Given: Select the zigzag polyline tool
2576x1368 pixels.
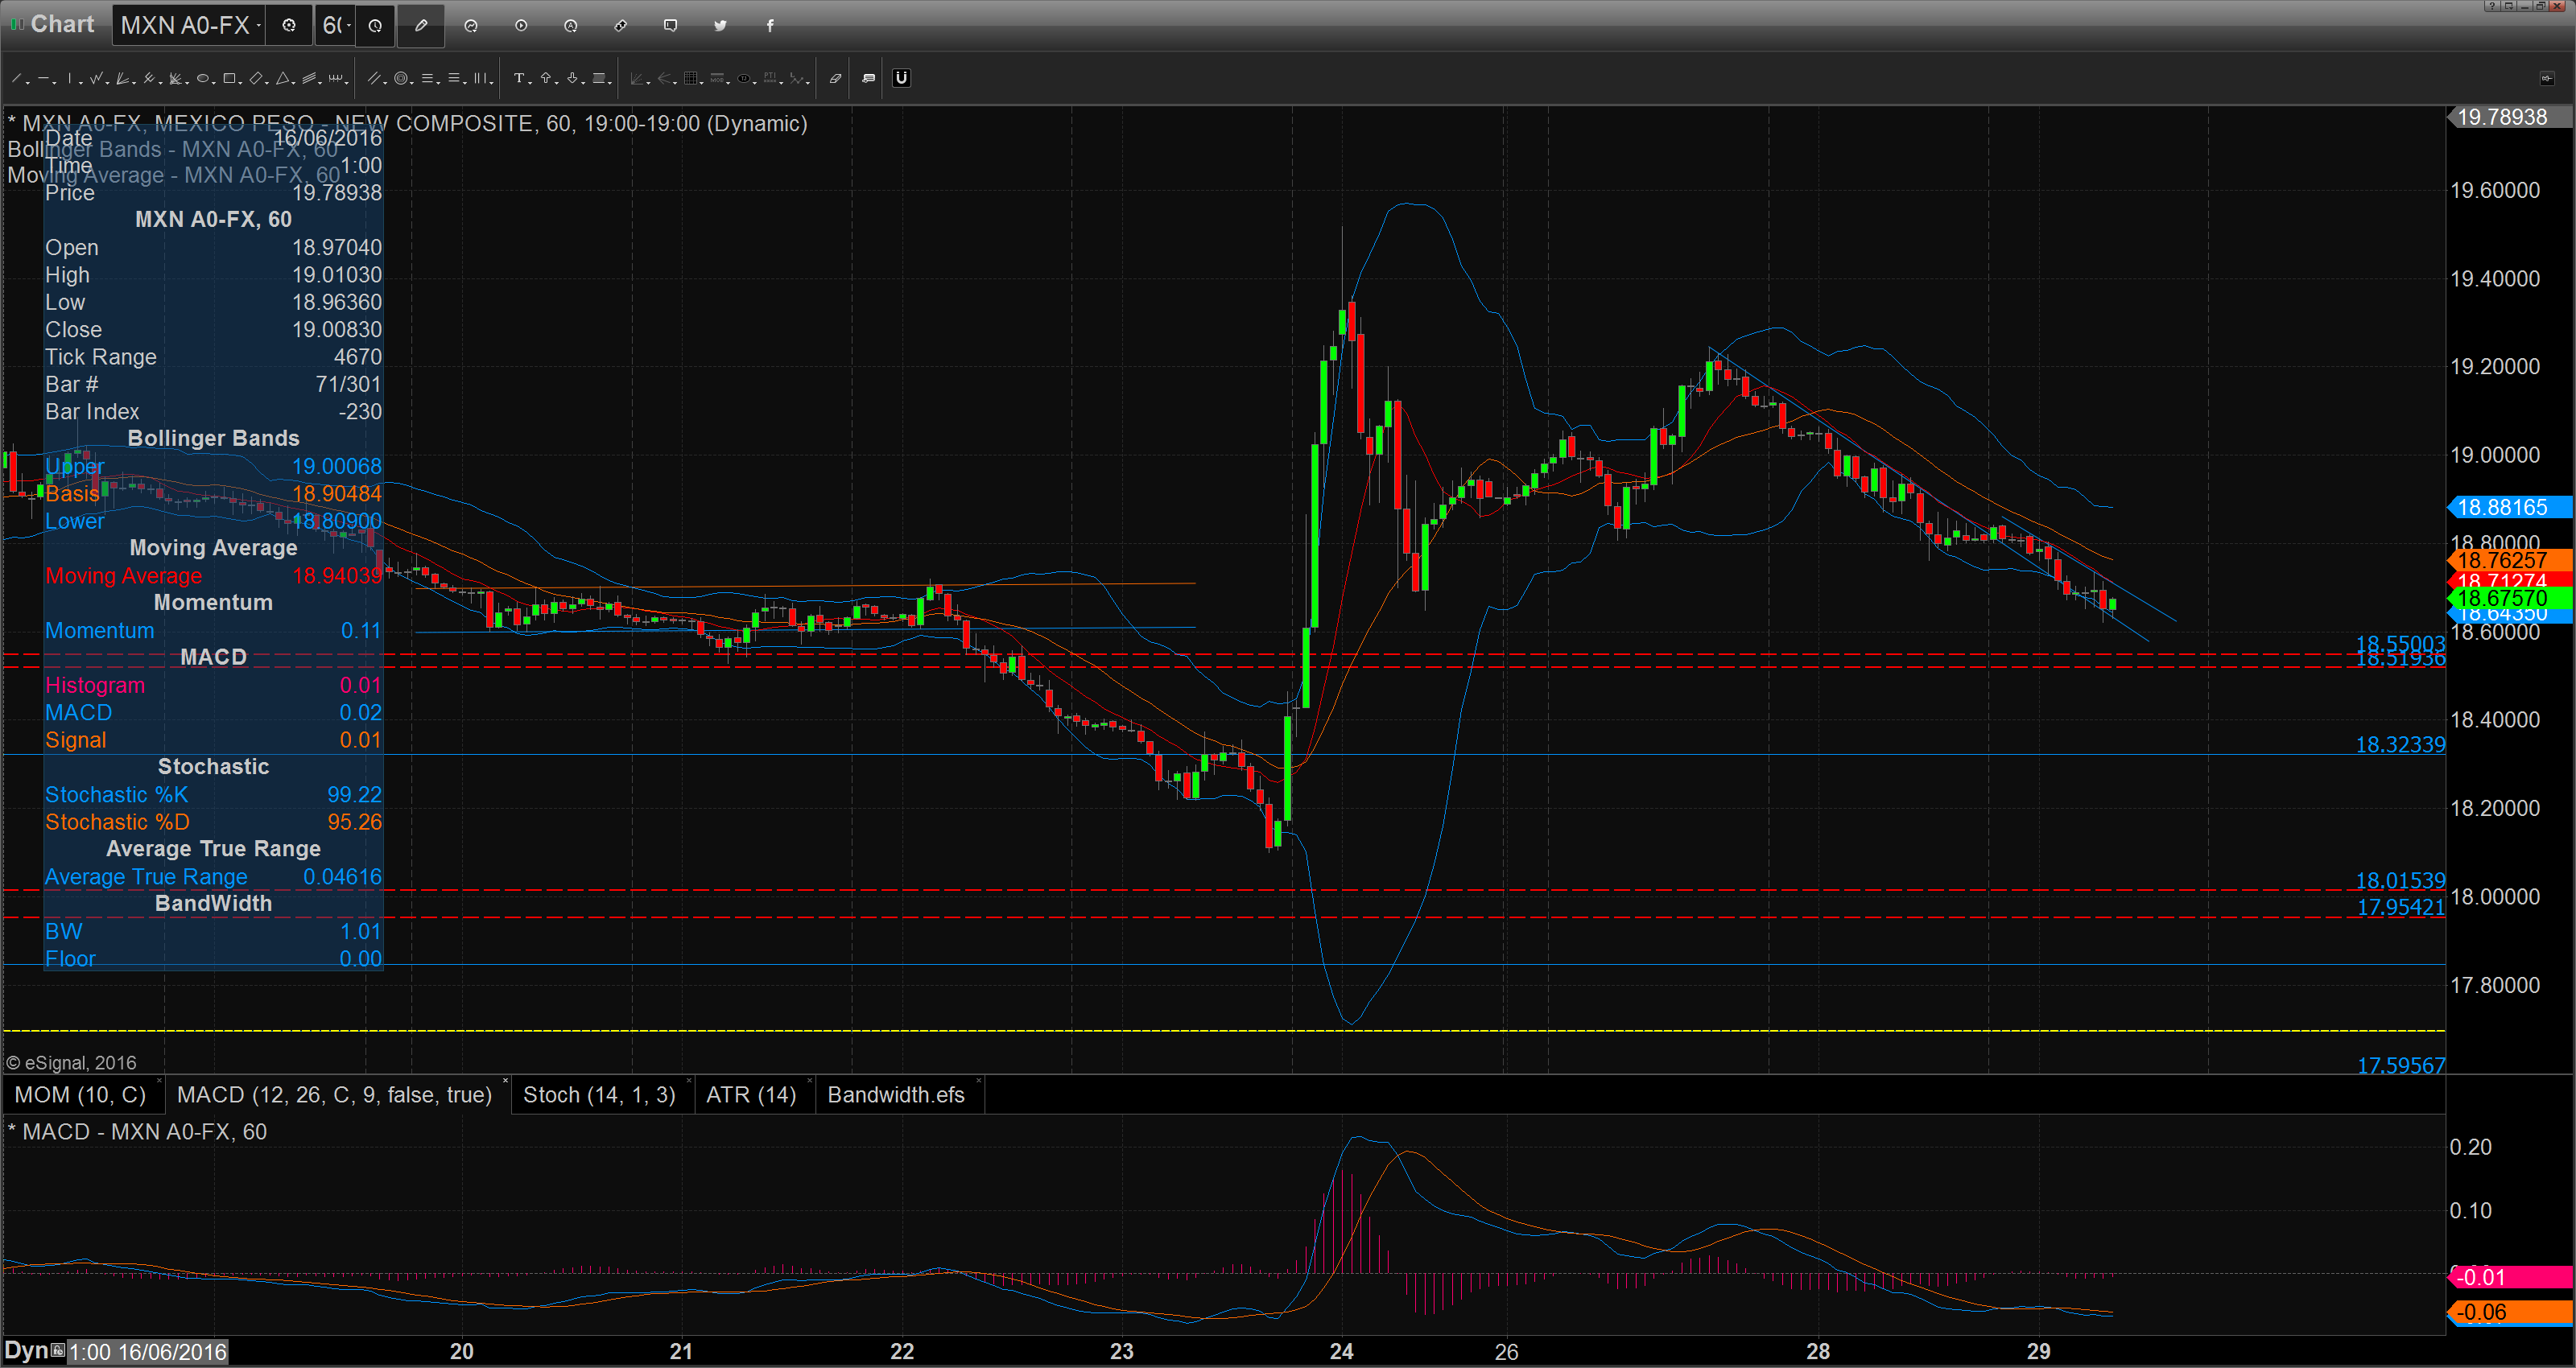Looking at the screenshot, I should [96, 78].
